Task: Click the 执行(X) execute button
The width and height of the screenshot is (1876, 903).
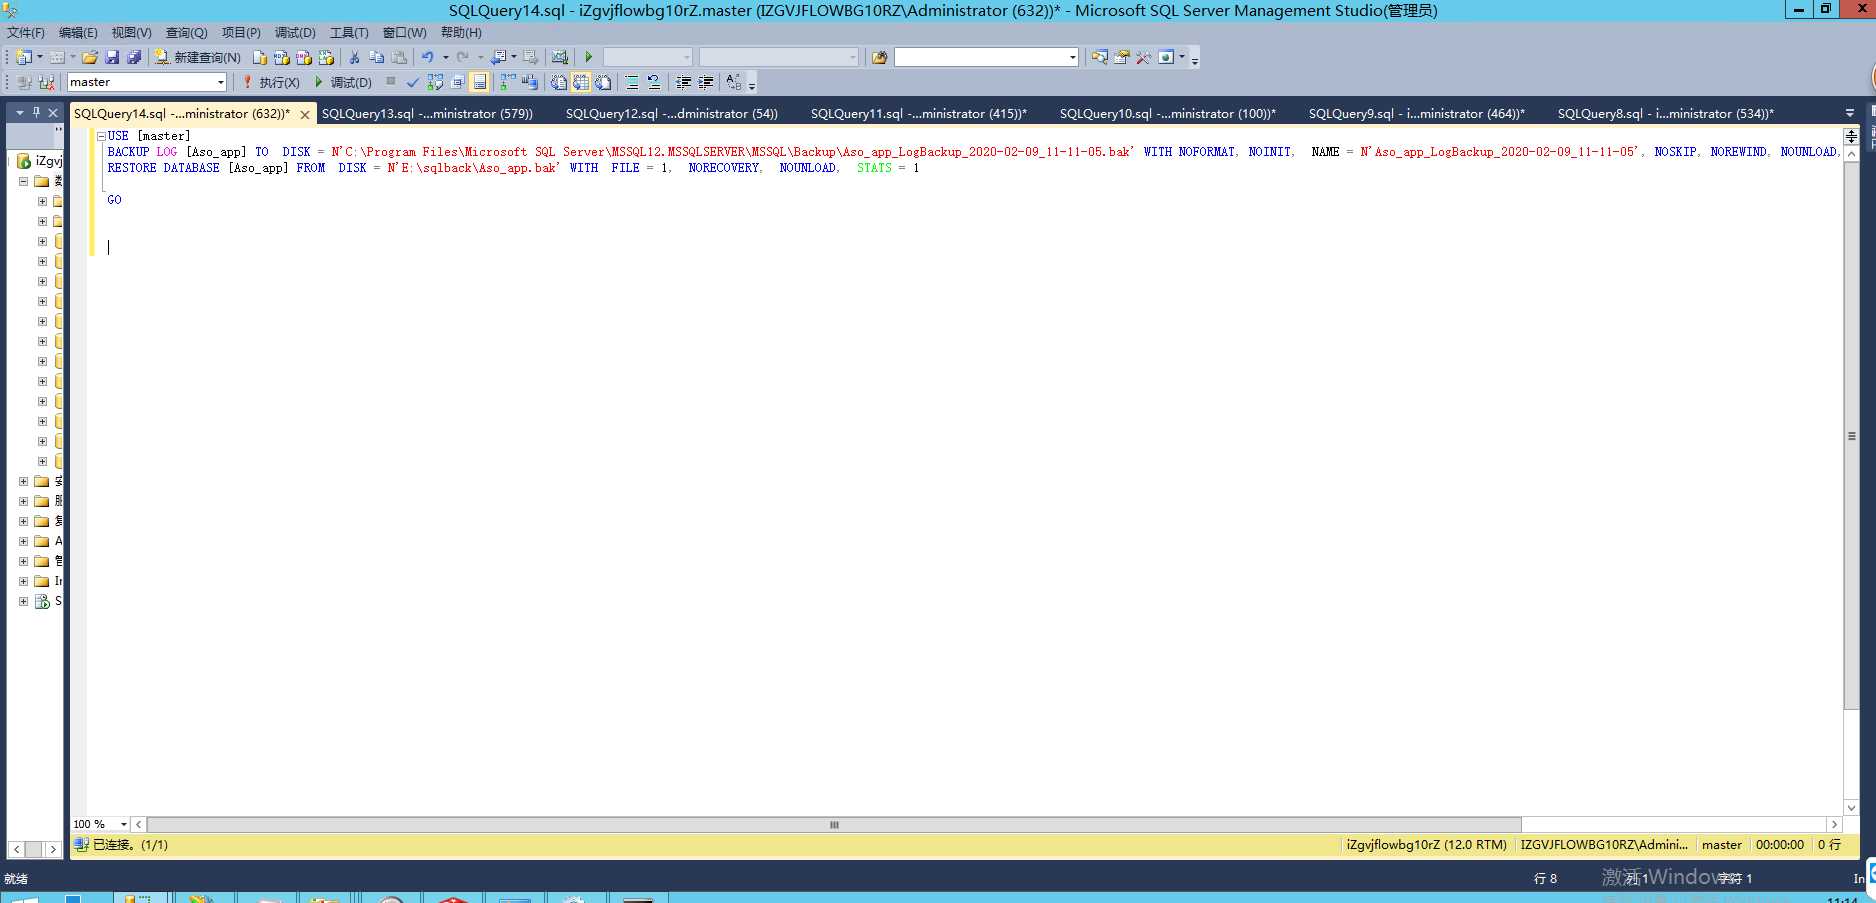Action: 271,83
